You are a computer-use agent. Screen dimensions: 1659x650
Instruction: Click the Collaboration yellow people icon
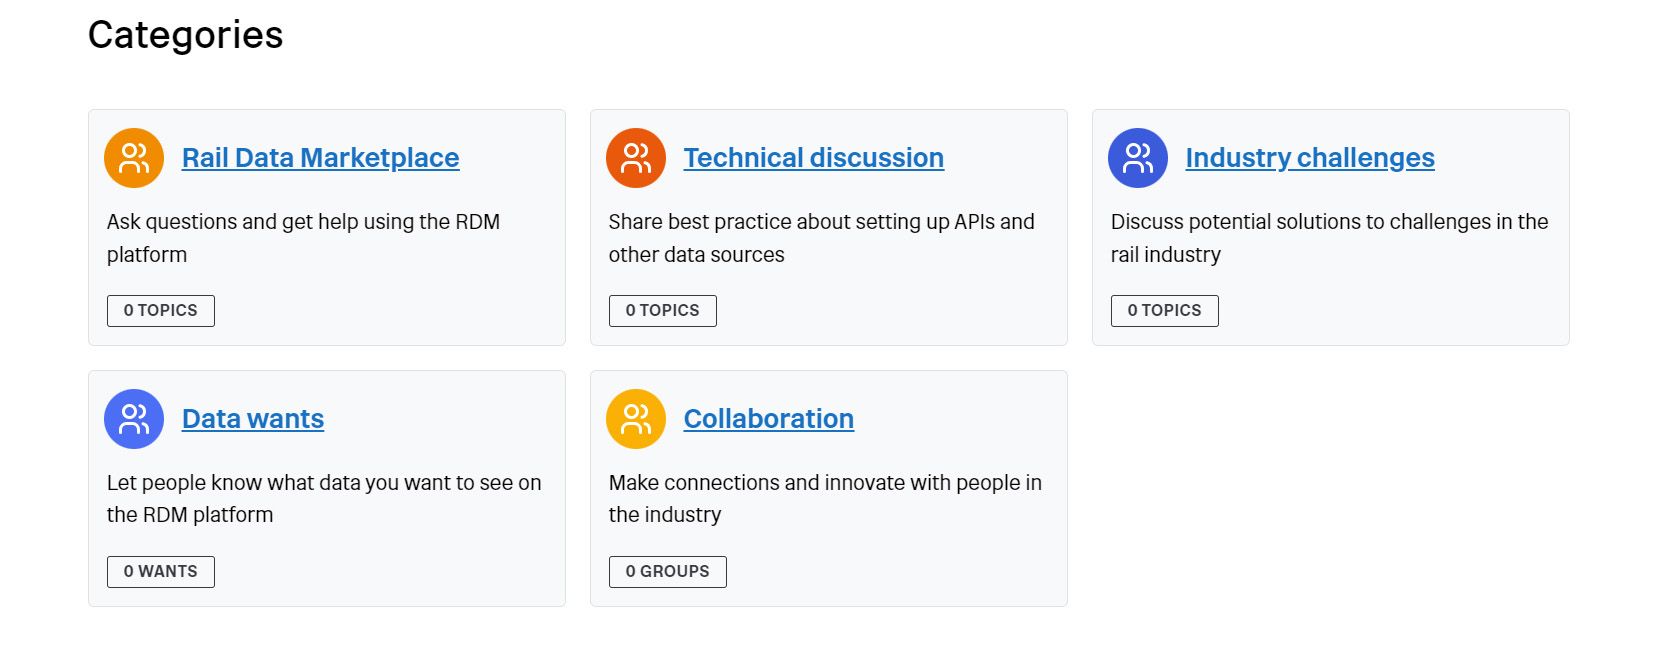(635, 419)
